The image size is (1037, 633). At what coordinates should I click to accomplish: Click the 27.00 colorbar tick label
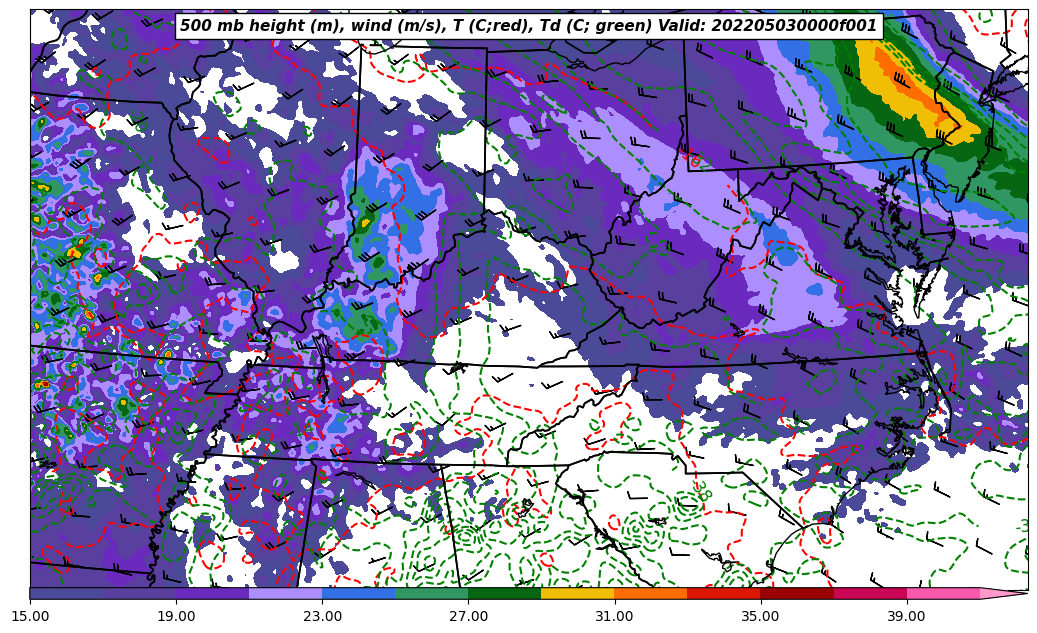[x=469, y=616]
